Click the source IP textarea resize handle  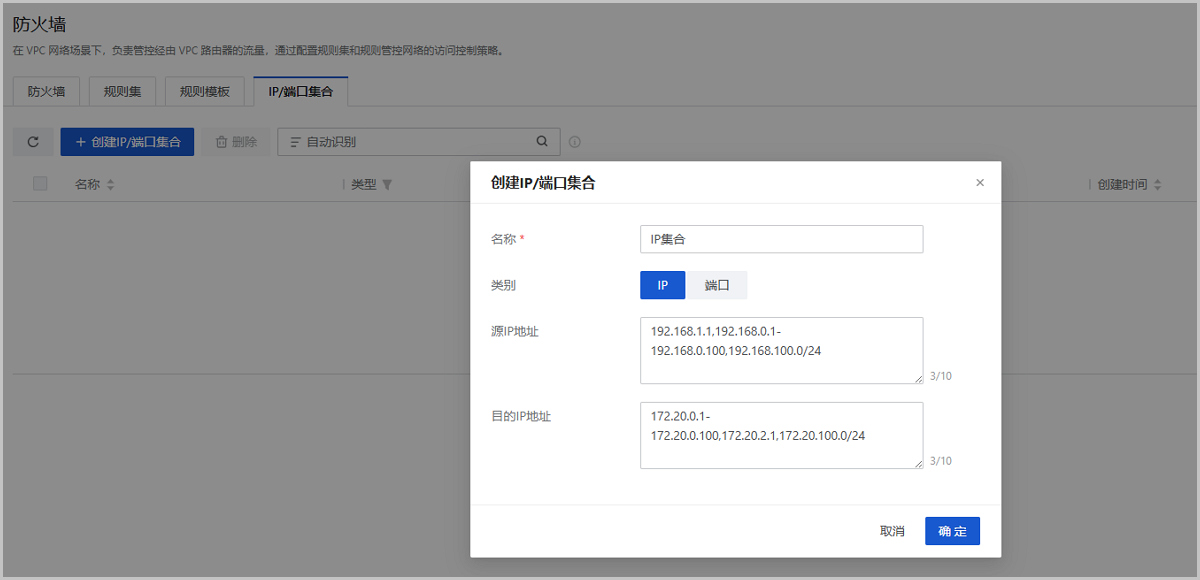pyautogui.click(x=917, y=378)
